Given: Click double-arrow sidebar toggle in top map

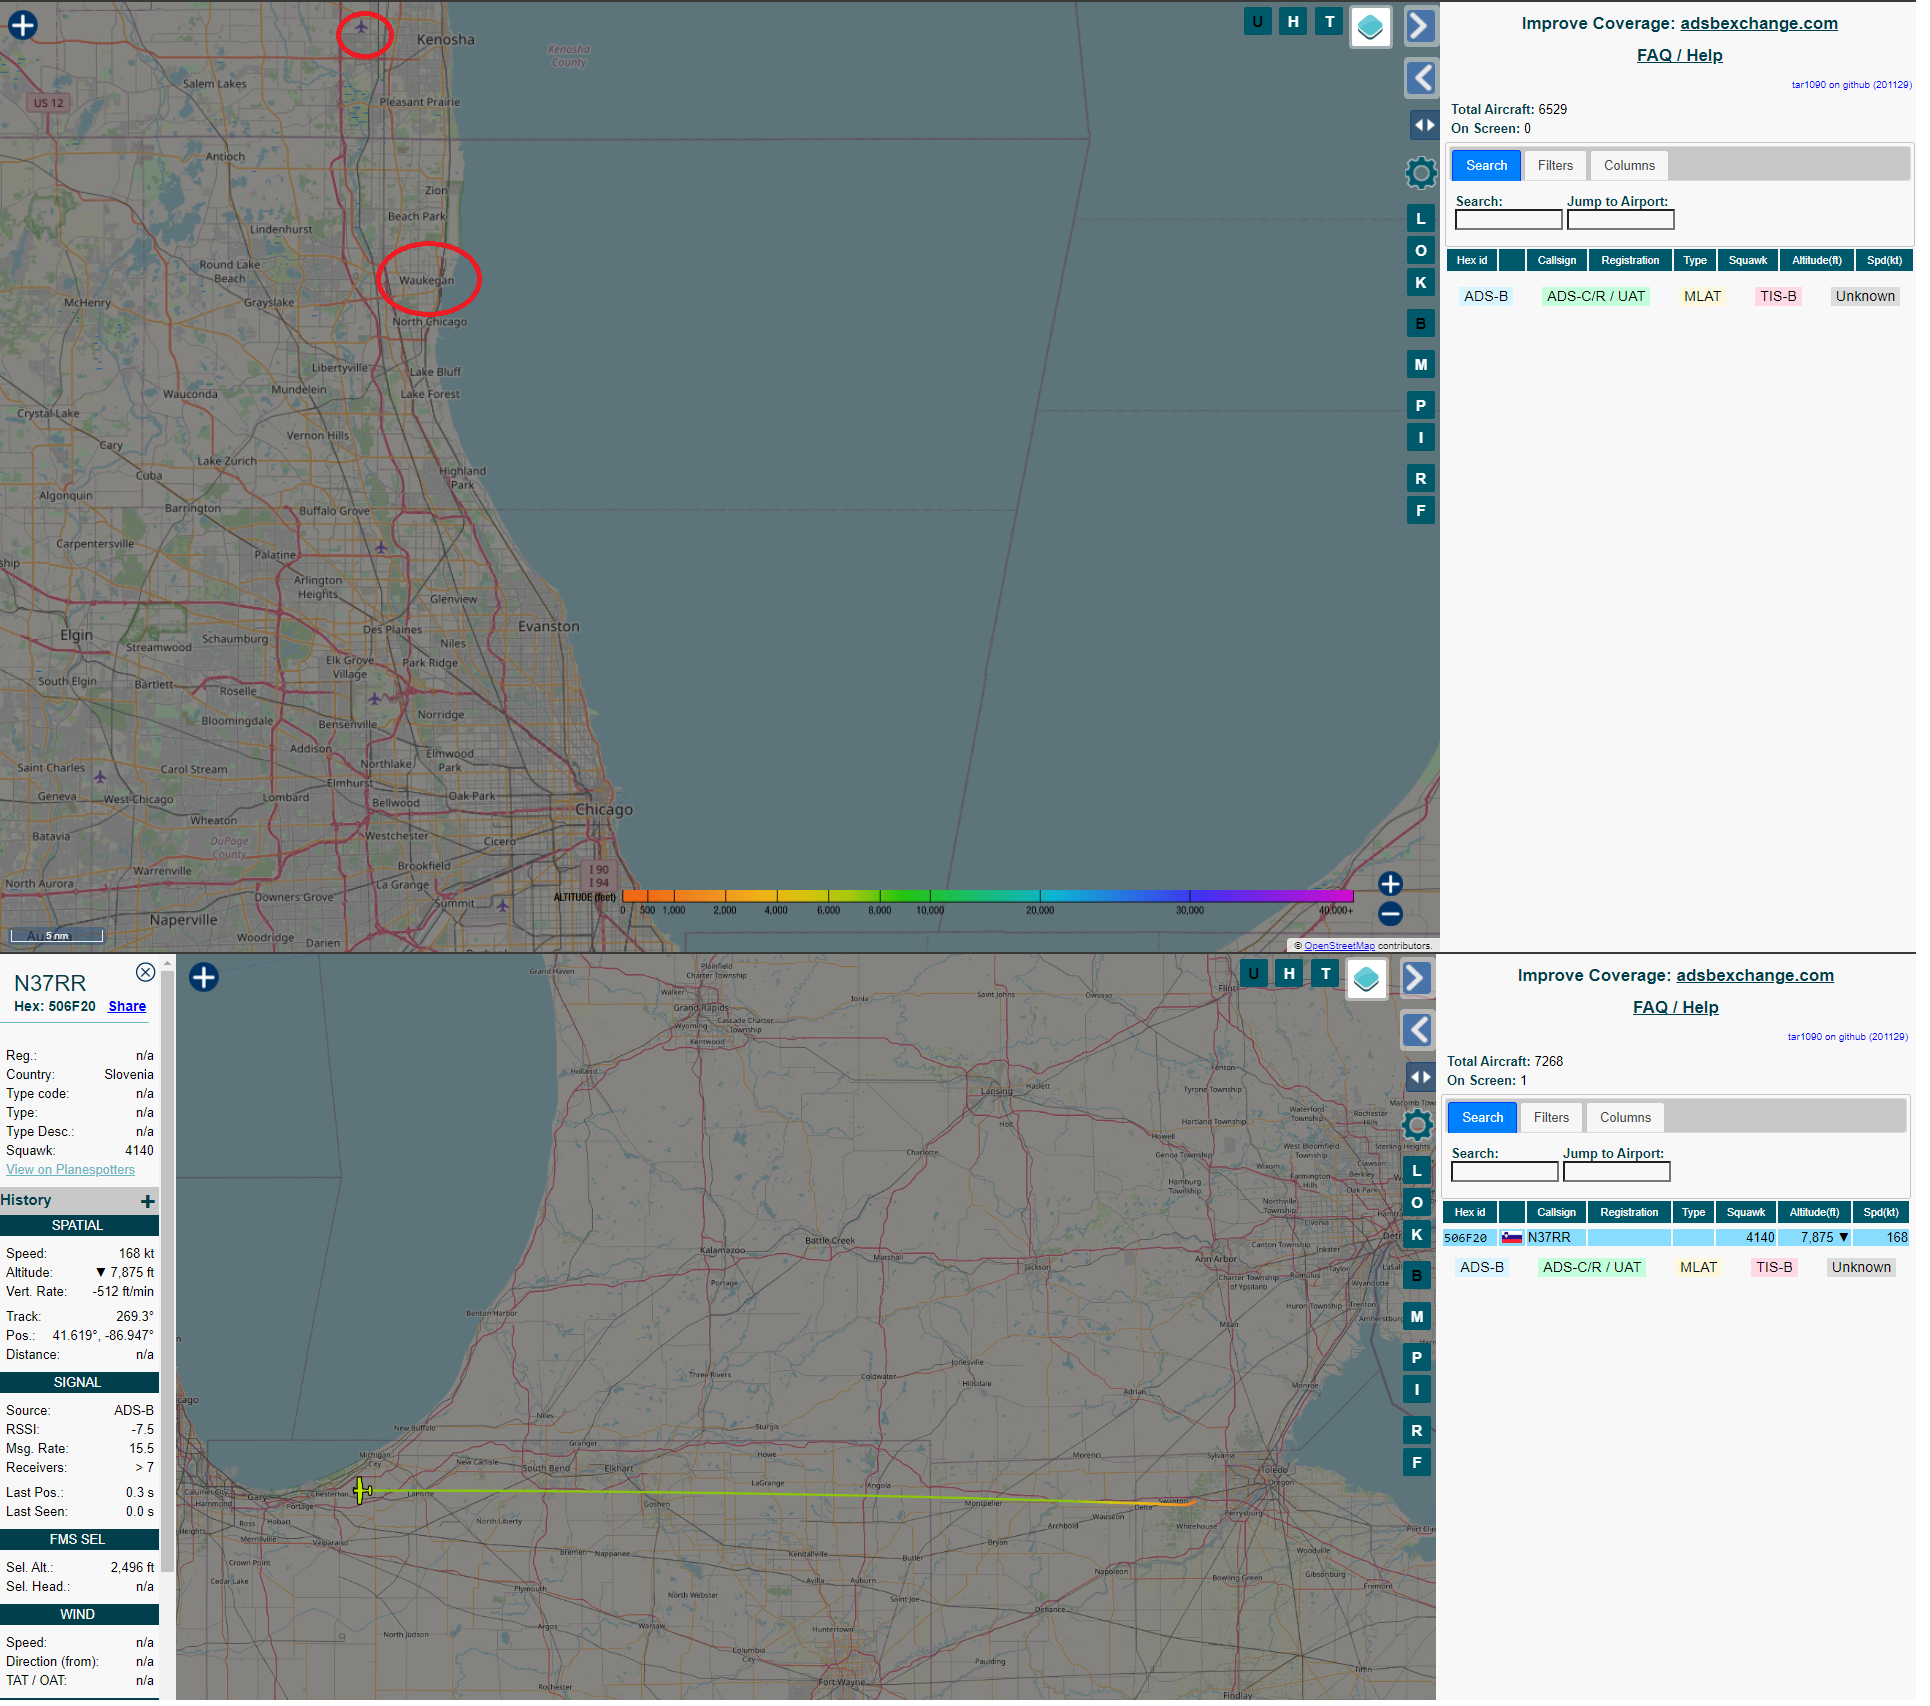Looking at the screenshot, I should (1424, 126).
